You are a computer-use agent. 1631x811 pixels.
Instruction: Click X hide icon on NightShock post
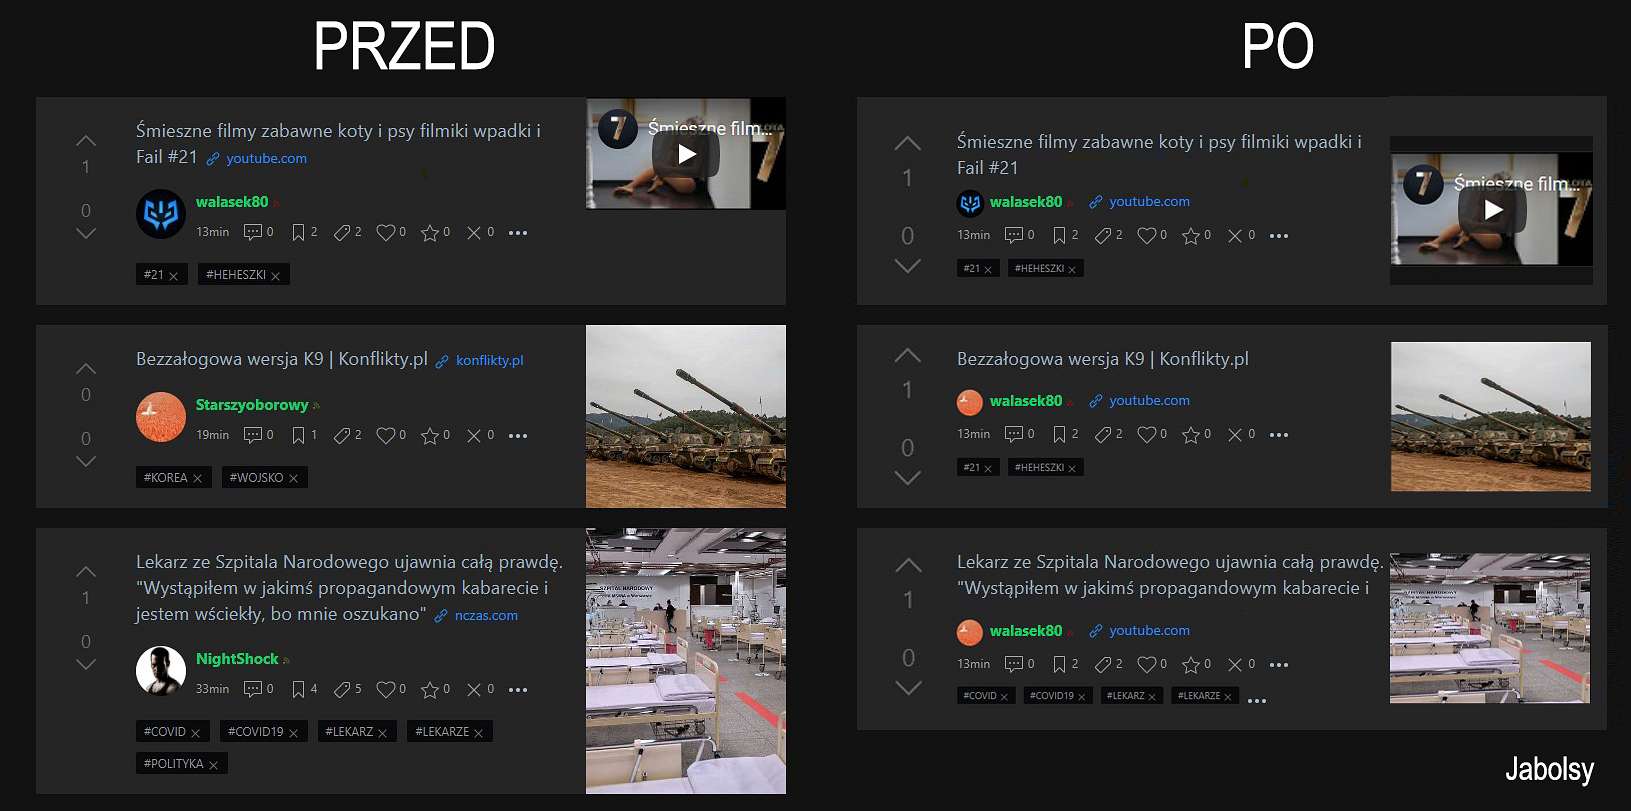click(x=474, y=689)
